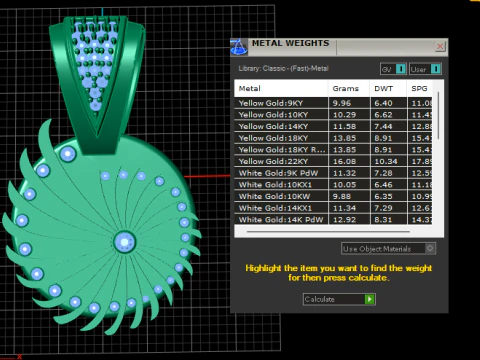Click the center gemstone of the pendant

pyautogui.click(x=124, y=242)
